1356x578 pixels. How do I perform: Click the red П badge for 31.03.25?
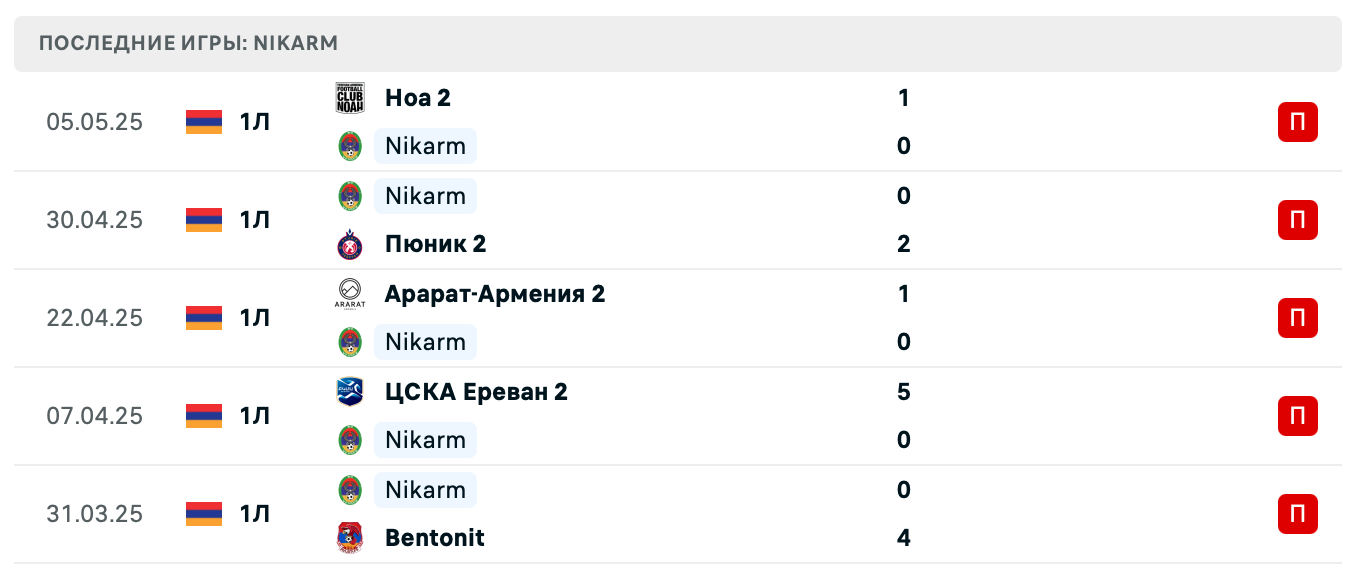click(1297, 514)
